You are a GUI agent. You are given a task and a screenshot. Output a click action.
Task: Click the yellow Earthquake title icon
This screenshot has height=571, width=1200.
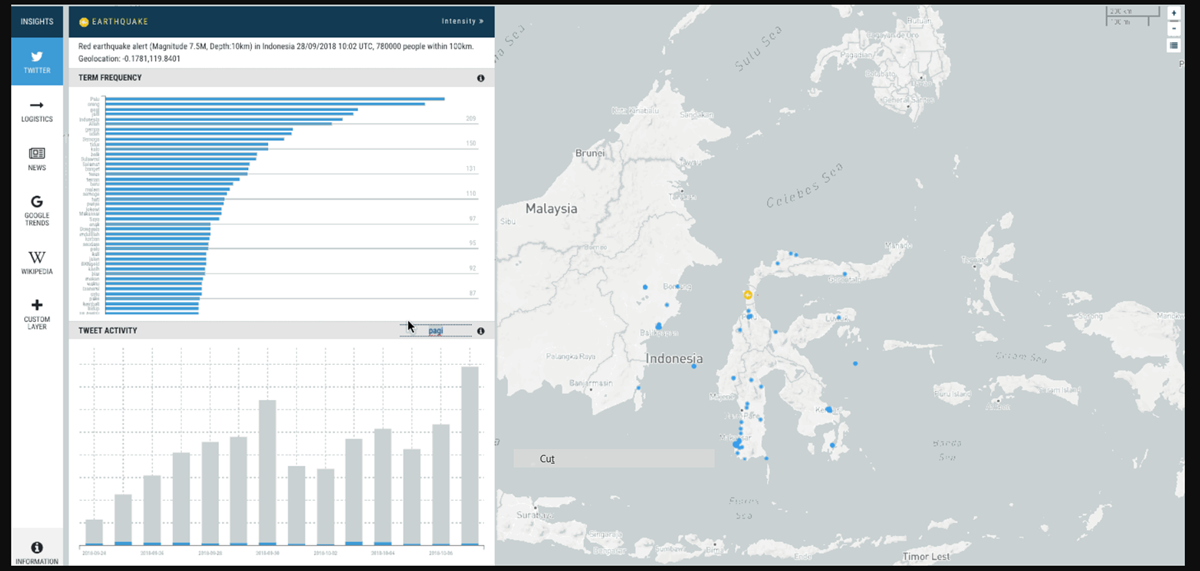84,21
